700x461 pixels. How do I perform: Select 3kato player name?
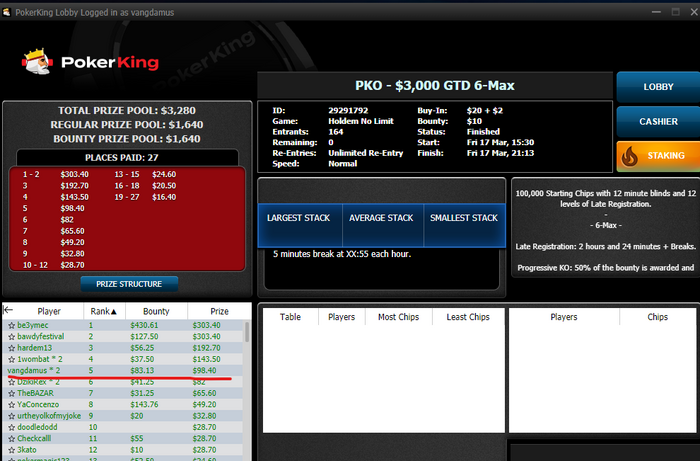pyautogui.click(x=27, y=450)
